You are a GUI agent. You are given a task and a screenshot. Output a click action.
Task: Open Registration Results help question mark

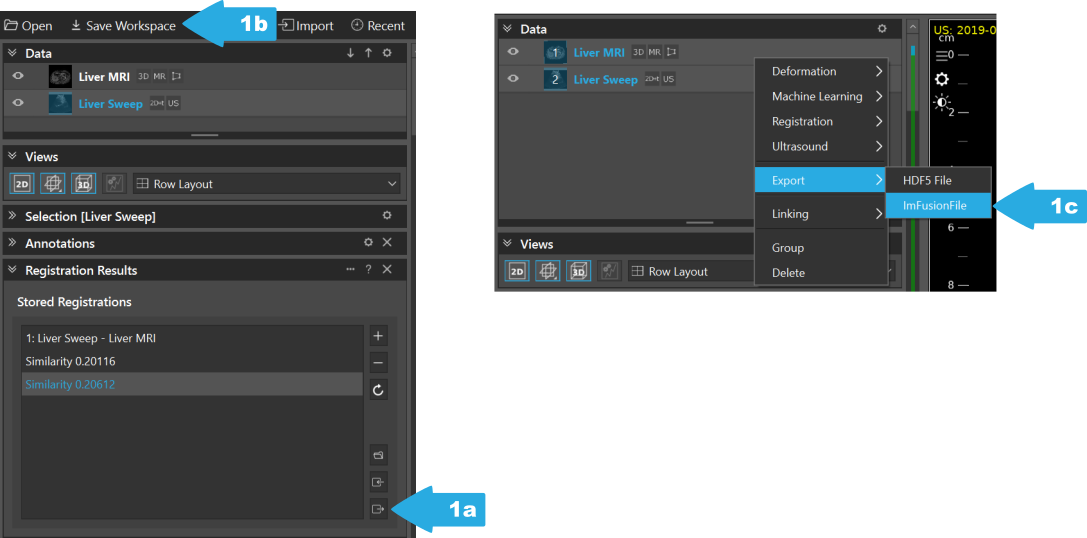pos(369,270)
